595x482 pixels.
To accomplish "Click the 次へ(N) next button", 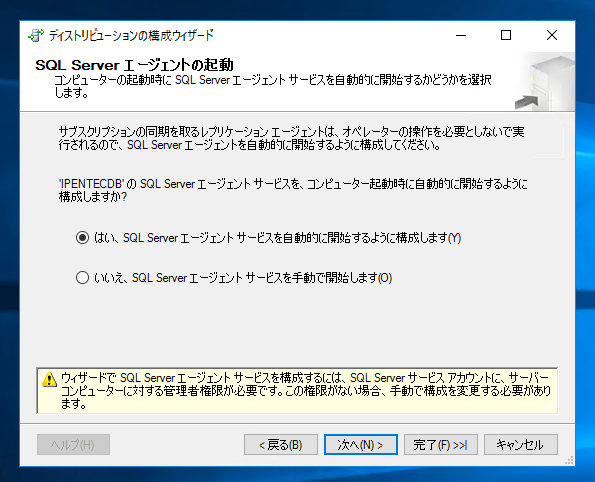I will (360, 444).
